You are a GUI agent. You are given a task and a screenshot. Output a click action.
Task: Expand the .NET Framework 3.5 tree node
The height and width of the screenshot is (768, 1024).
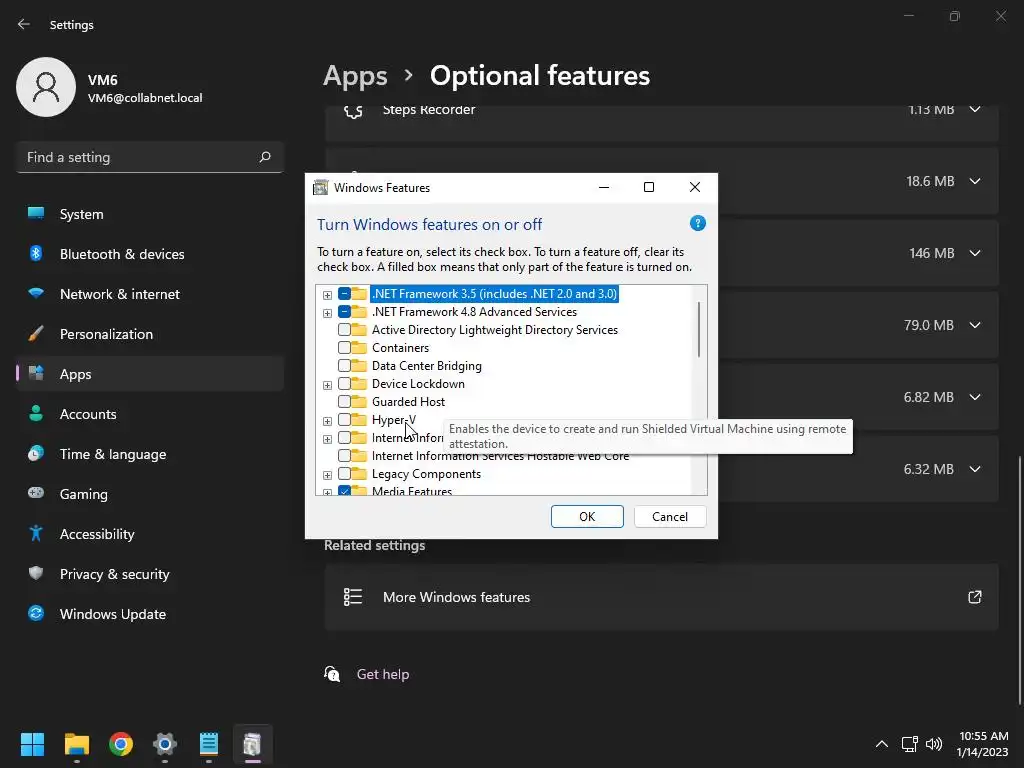(327, 295)
